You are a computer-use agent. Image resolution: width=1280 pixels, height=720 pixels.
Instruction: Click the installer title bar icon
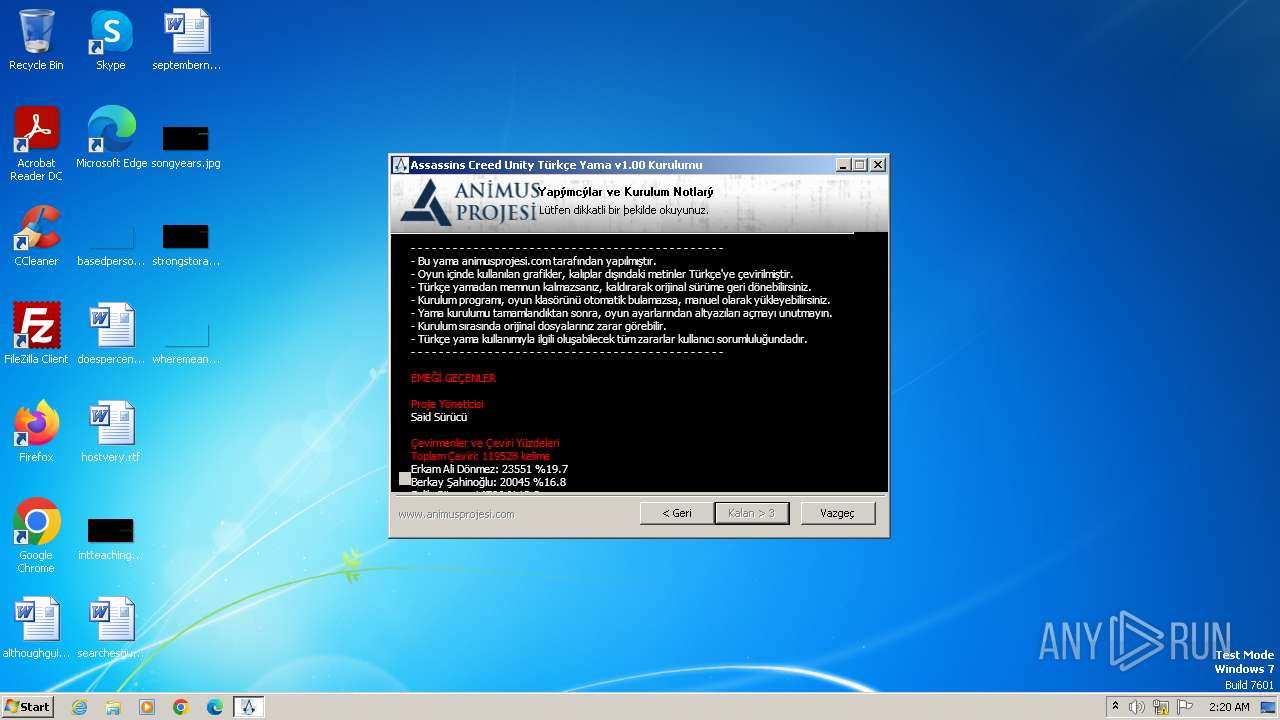400,165
